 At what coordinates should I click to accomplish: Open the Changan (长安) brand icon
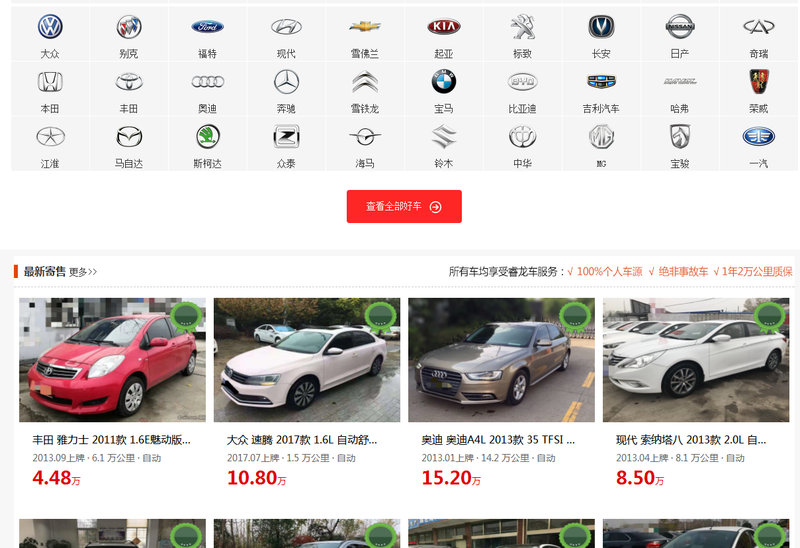pos(601,27)
